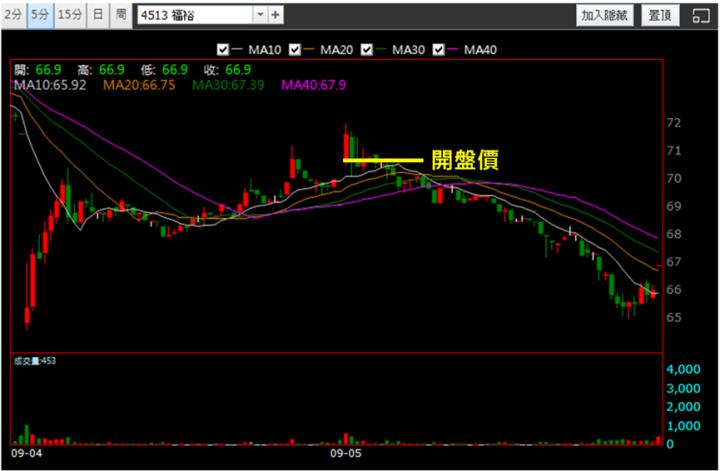
Task: Switch to the 2分 timeframe tab
Action: coord(13,15)
